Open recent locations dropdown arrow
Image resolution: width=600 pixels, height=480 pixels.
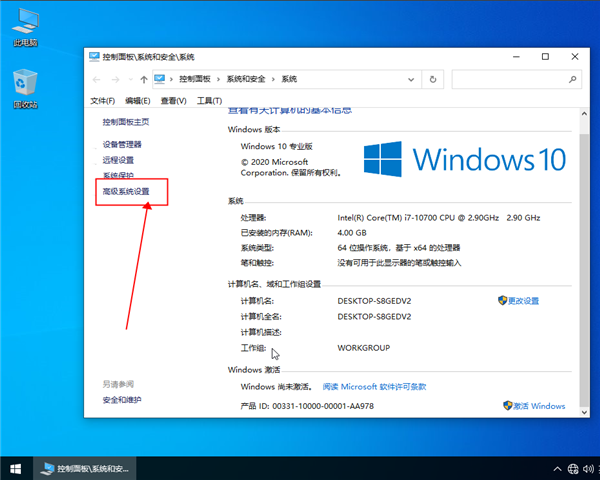(x=130, y=78)
